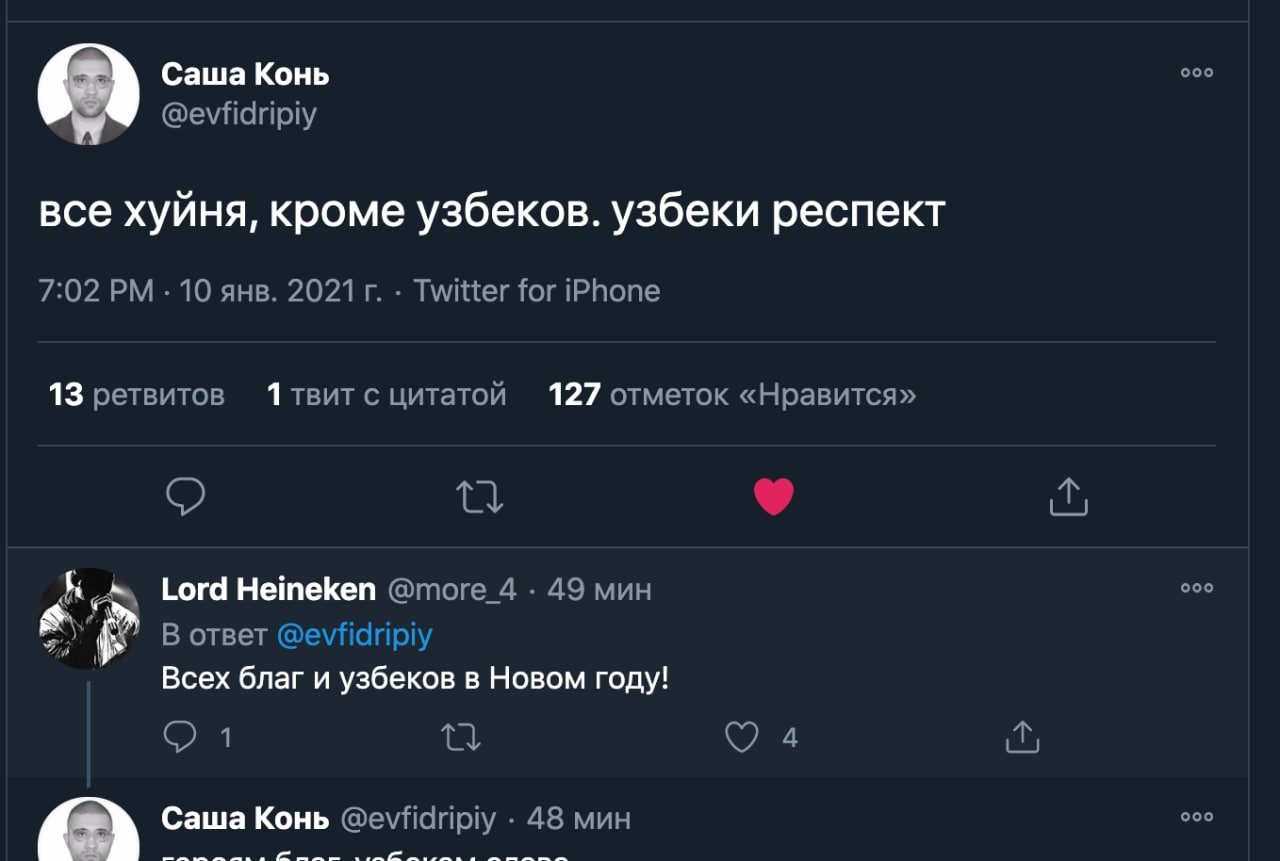This screenshot has height=861, width=1280.
Task: Retweet the main tweet by Саша Конь
Action: pyautogui.click(x=479, y=496)
